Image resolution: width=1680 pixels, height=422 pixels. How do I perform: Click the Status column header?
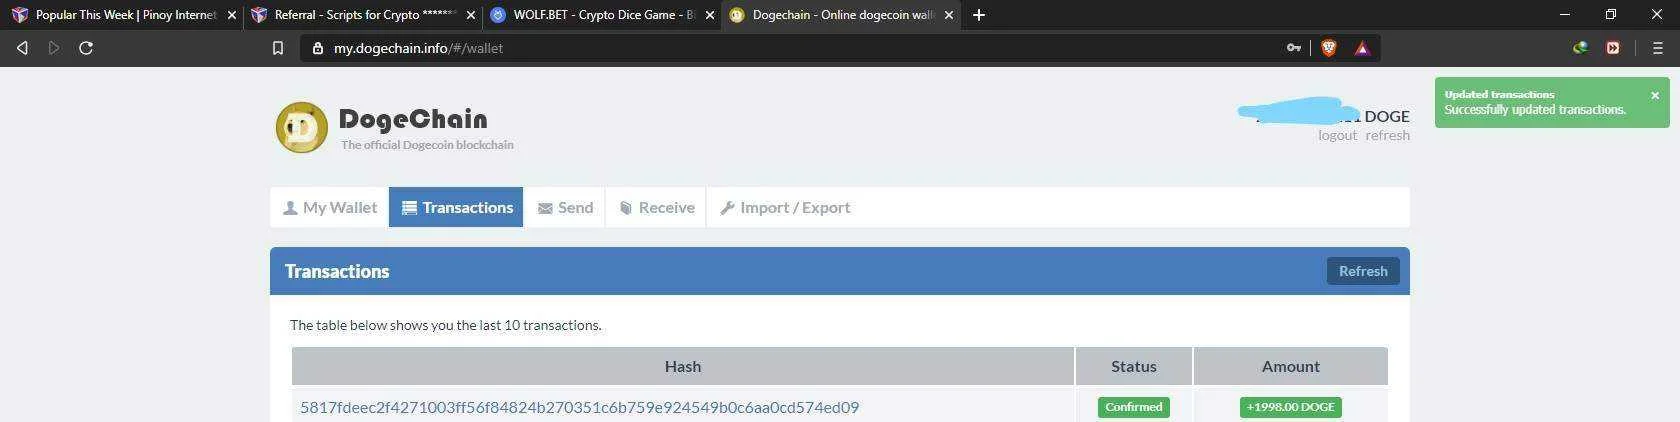pos(1134,366)
